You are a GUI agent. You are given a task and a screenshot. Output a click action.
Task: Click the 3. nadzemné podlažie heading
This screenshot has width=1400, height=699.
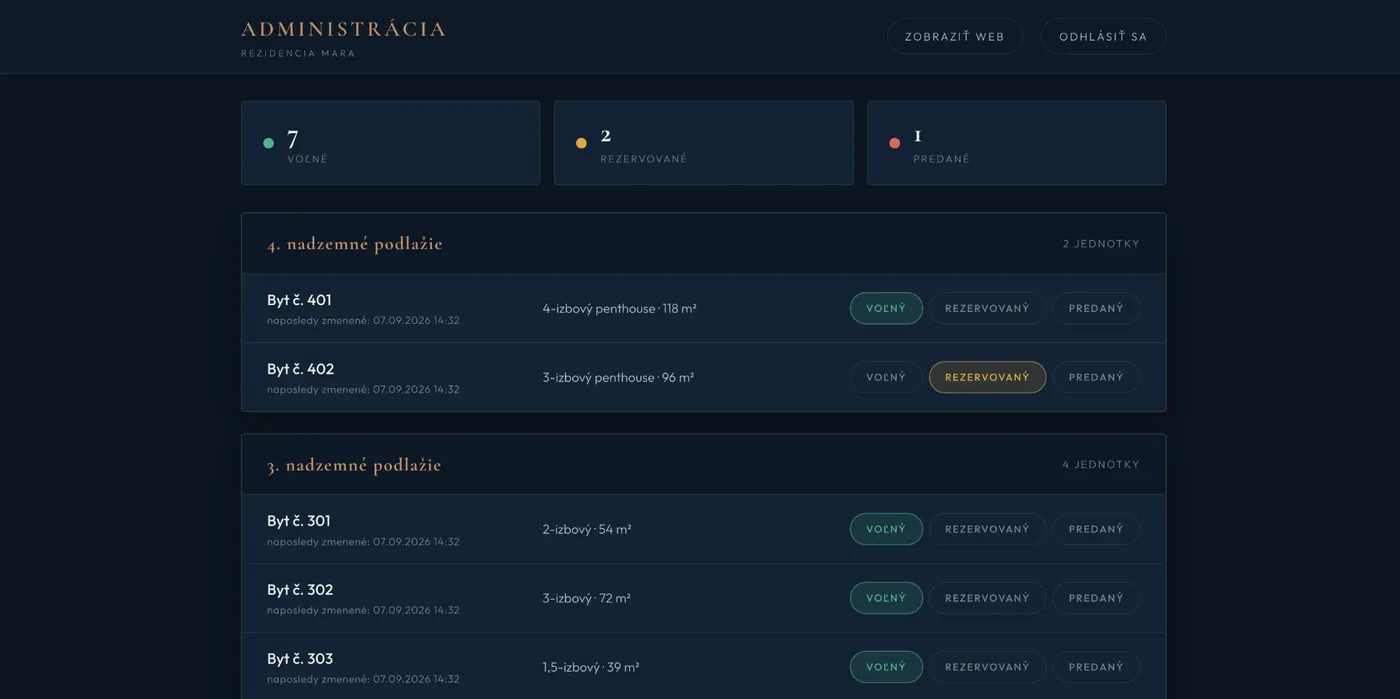[x=354, y=465]
